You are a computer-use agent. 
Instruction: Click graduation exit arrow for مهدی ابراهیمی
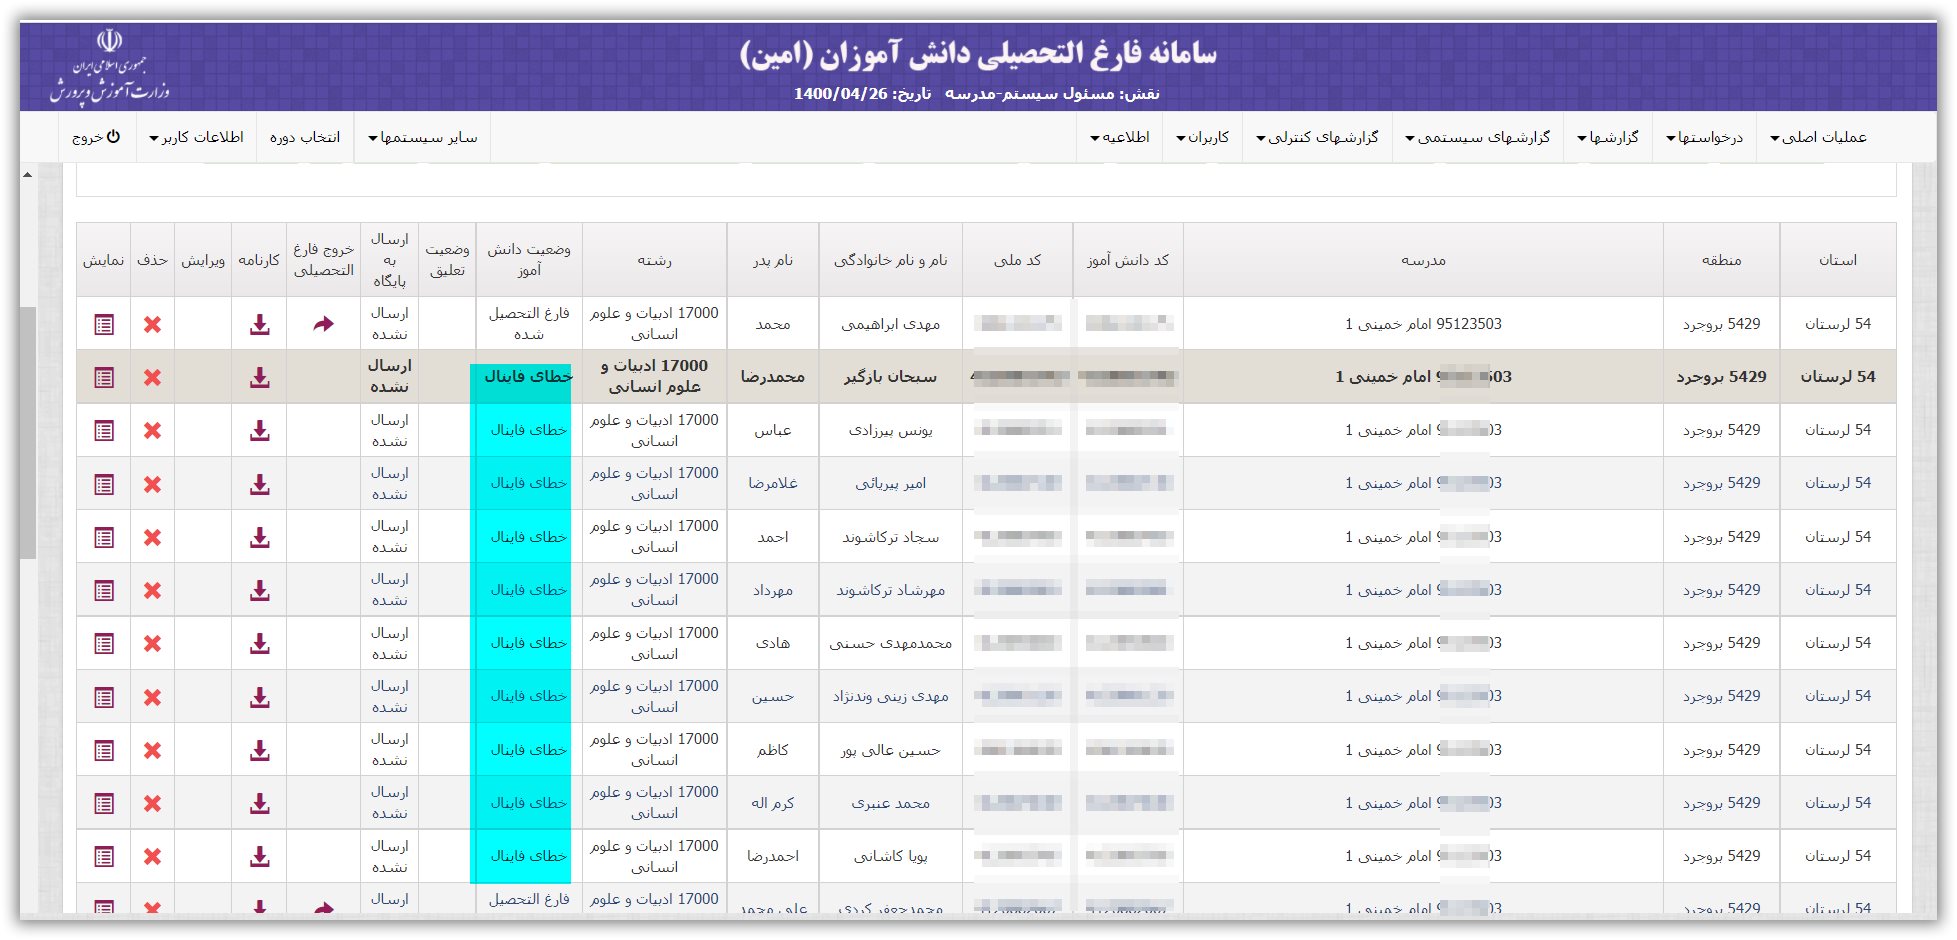323,324
